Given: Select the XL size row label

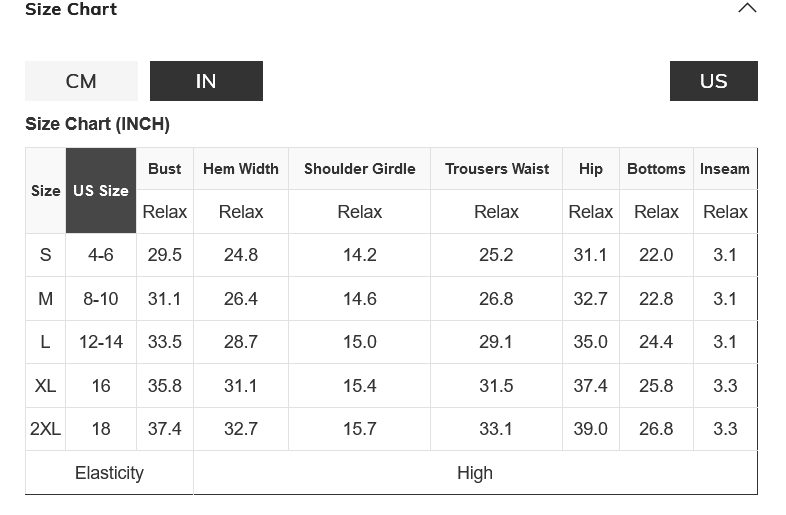Looking at the screenshot, I should [x=45, y=386].
